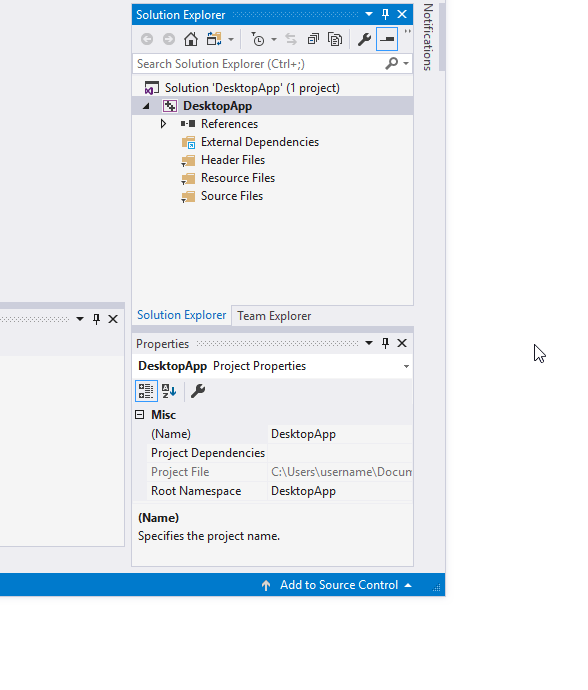Select the DesktopApp project row
The image size is (588, 690).
pos(272,106)
